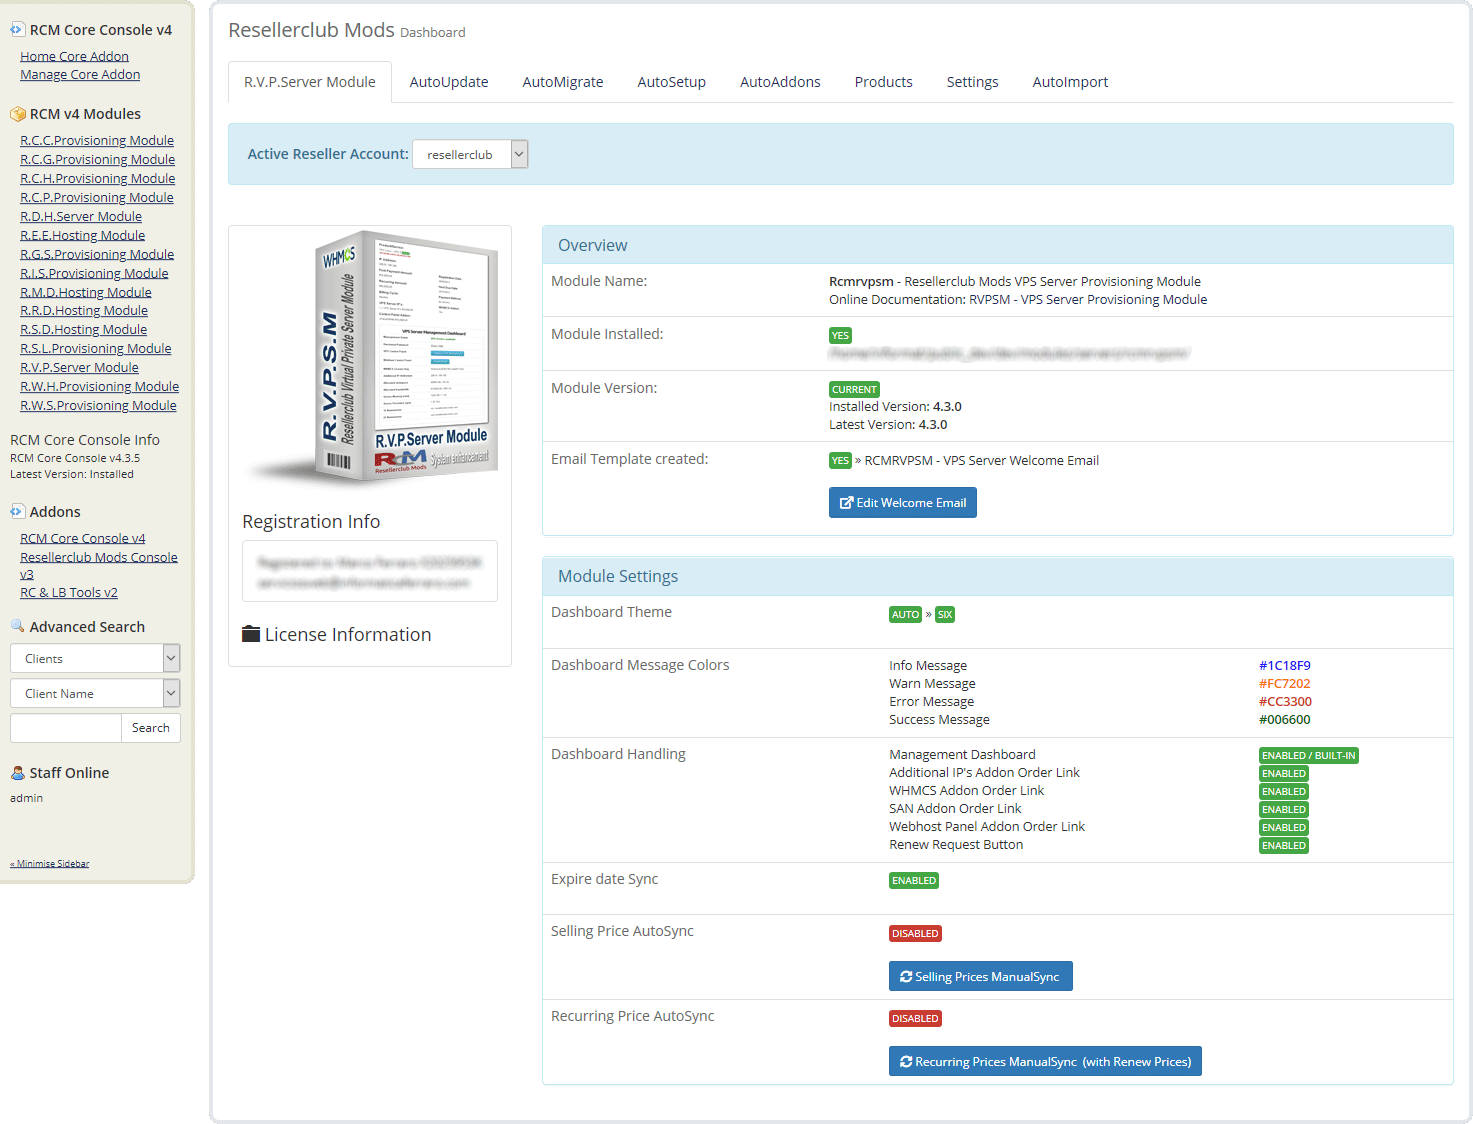Viewport: 1473px width, 1124px height.
Task: Click the Module Installed YES badge
Action: [x=840, y=335]
